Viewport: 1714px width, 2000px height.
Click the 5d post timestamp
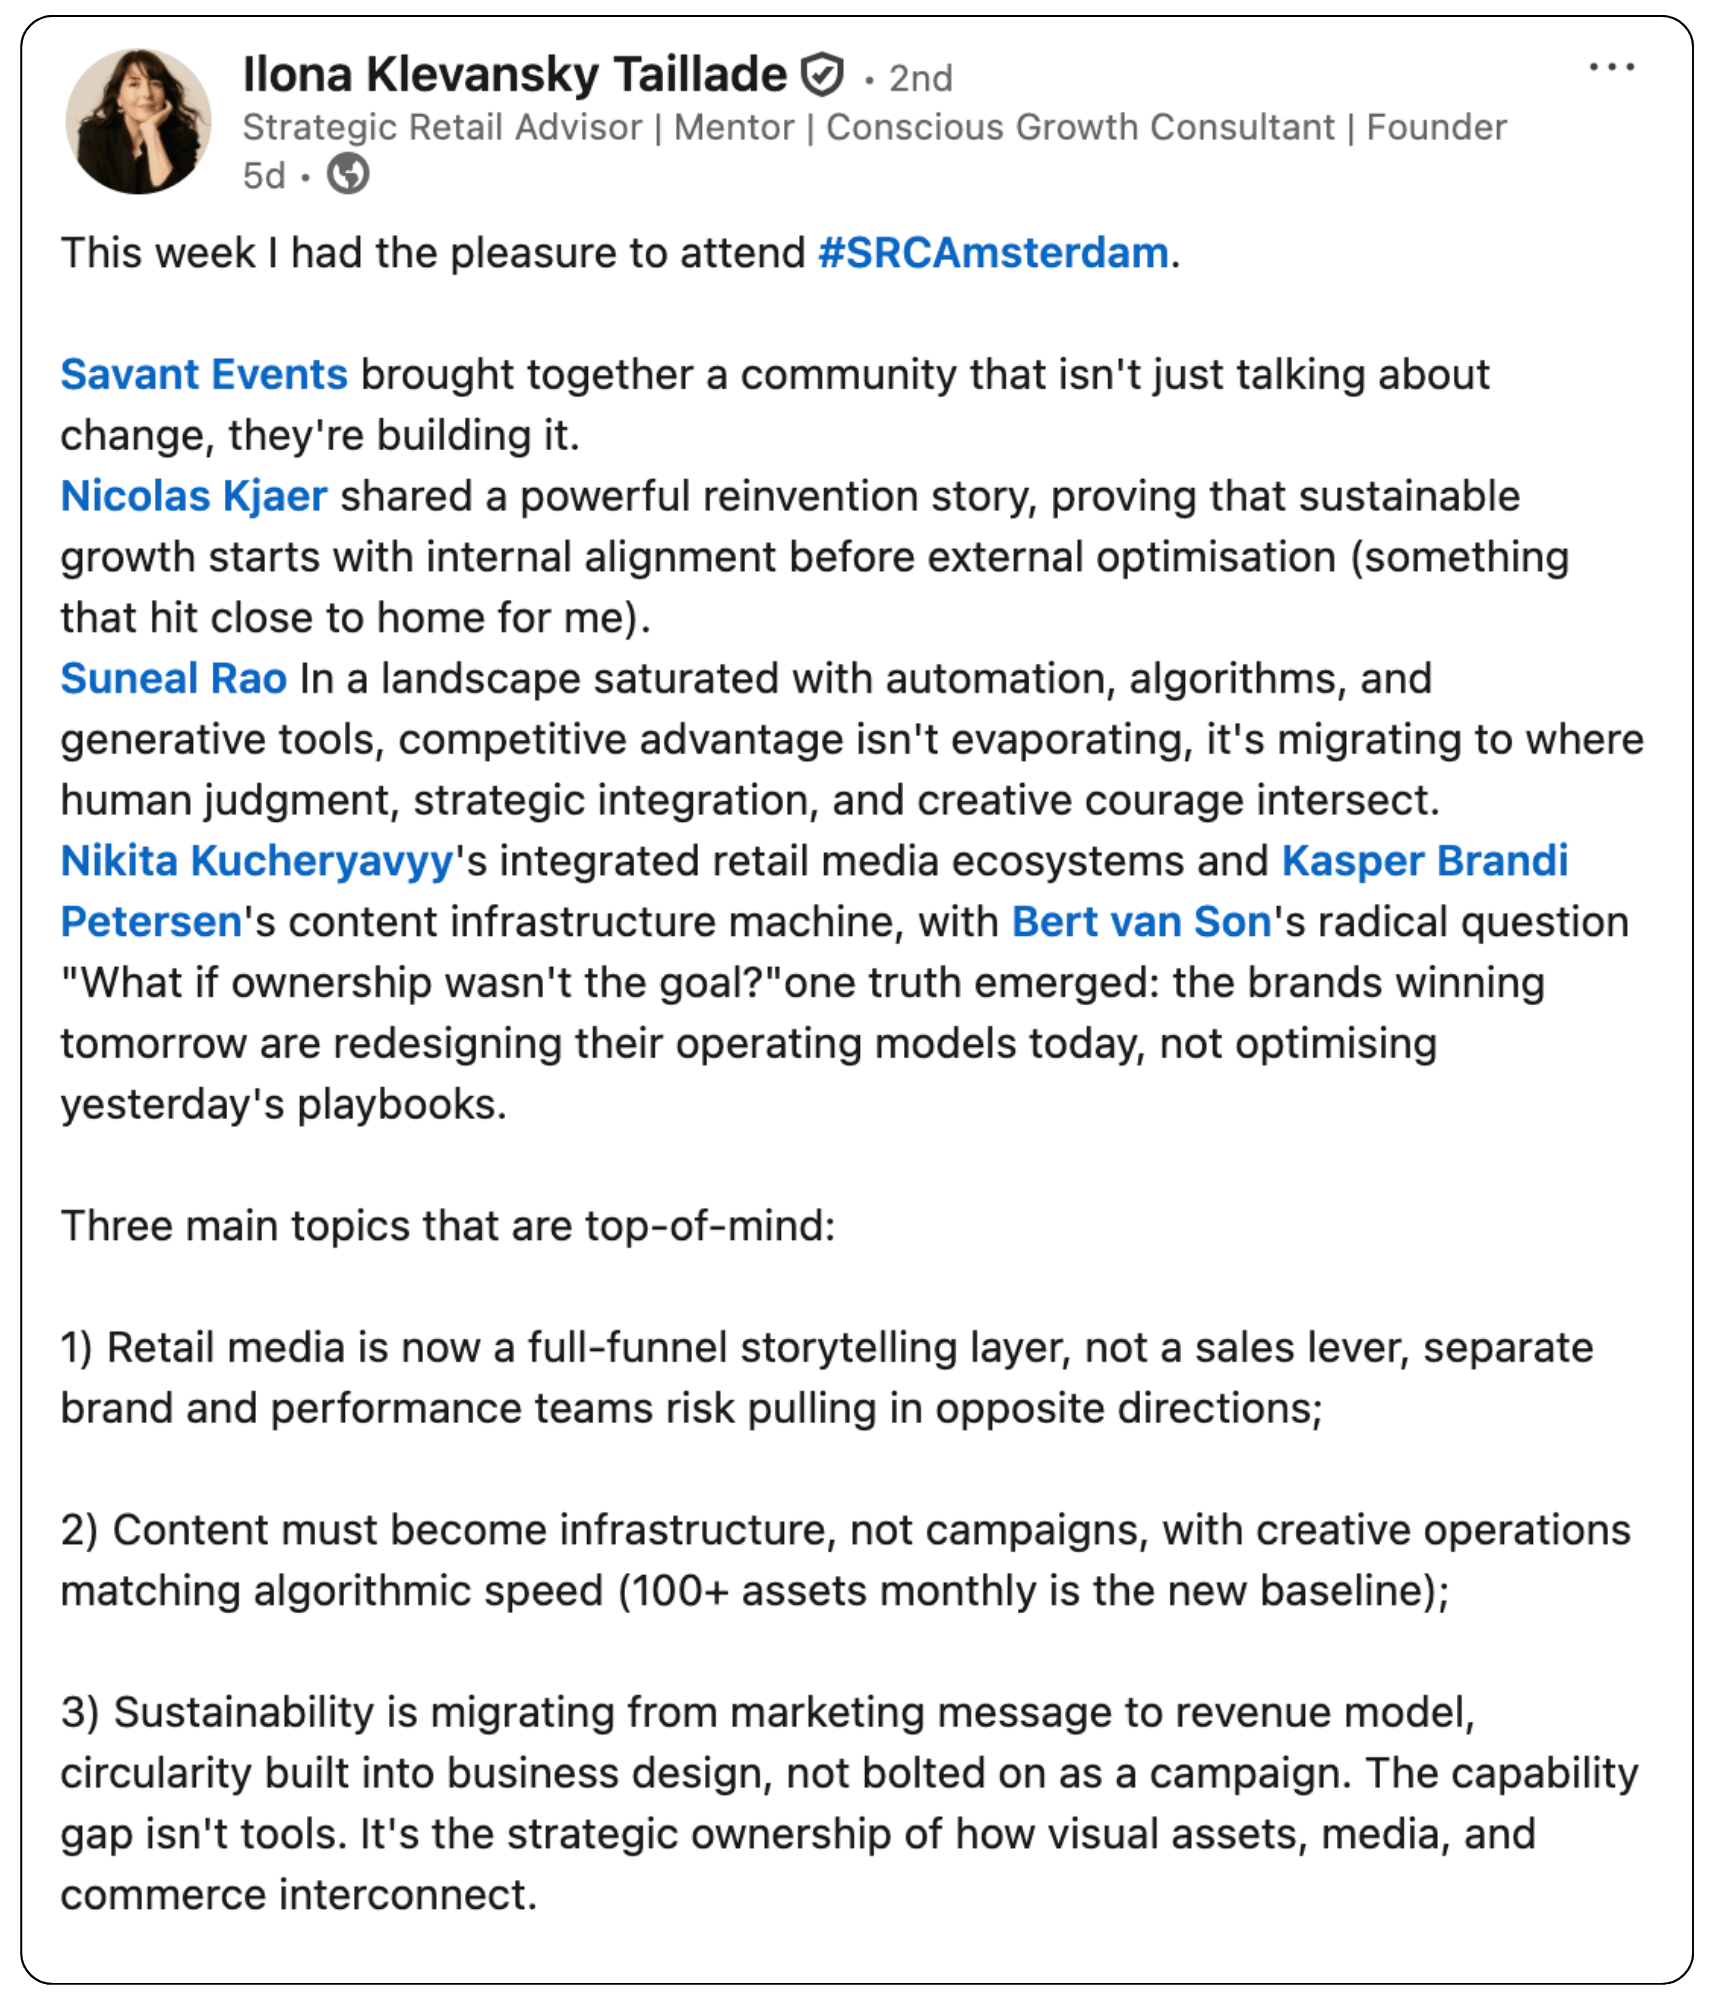[x=264, y=176]
